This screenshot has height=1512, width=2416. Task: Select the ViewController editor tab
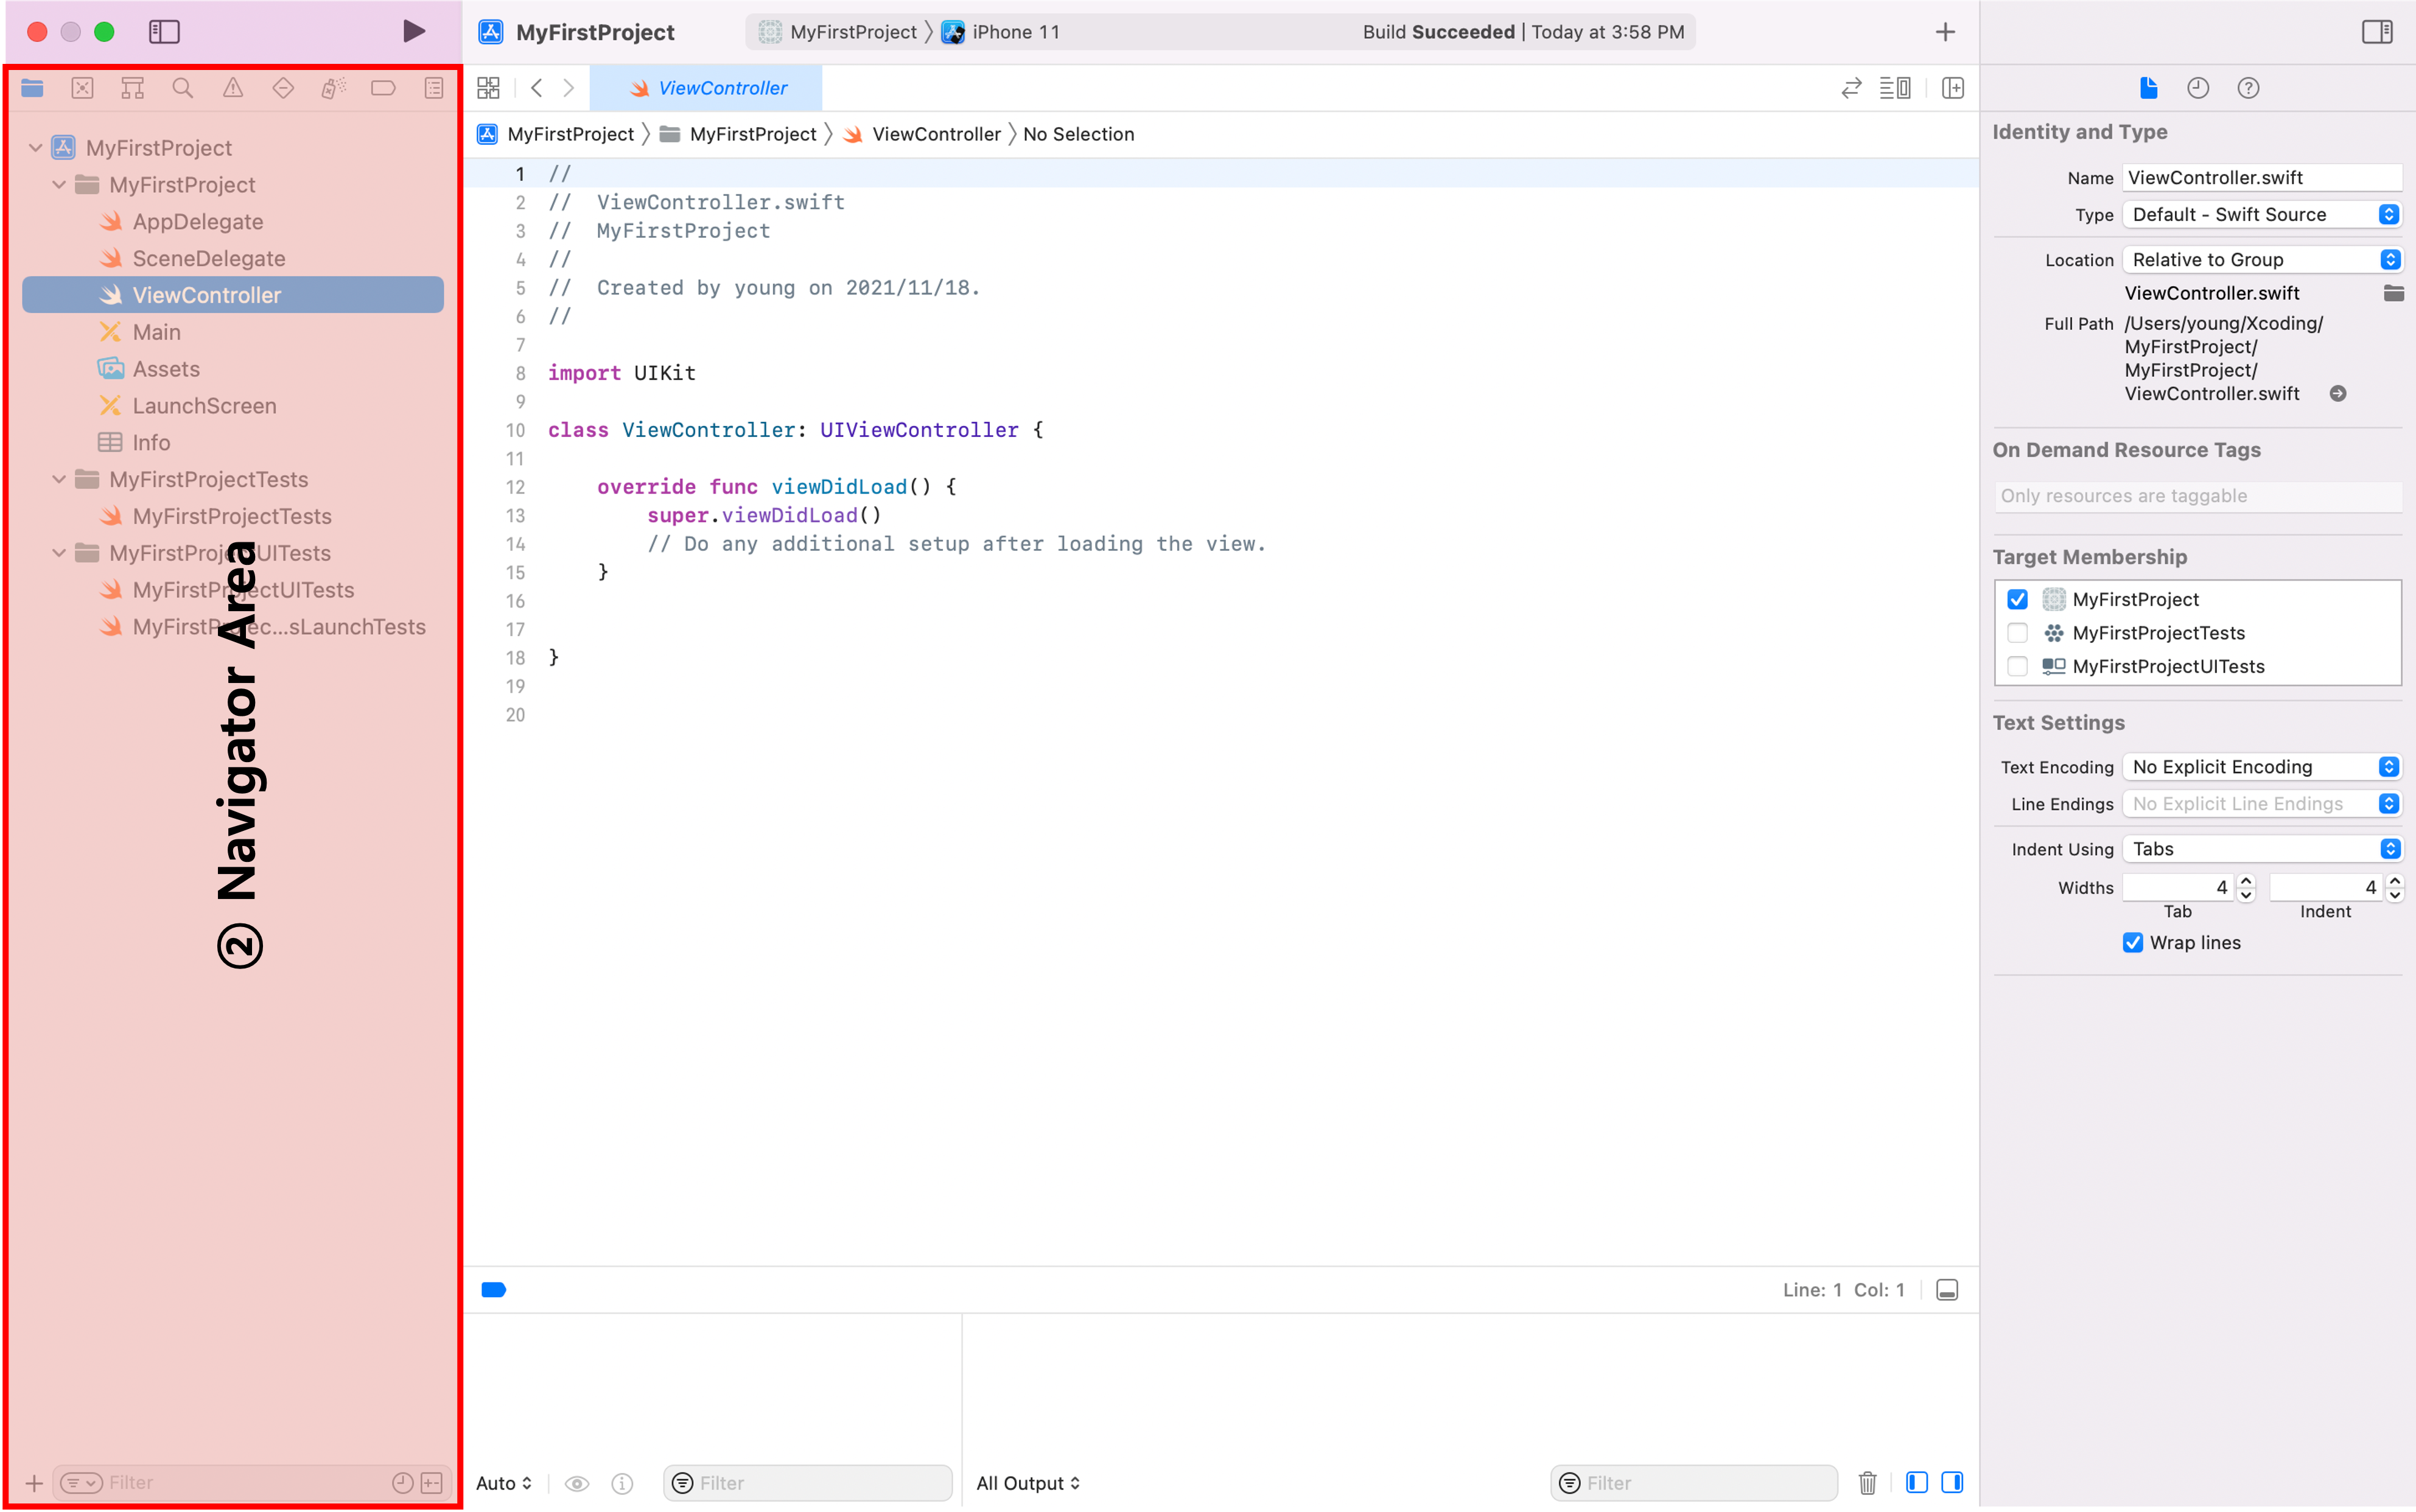click(x=706, y=88)
